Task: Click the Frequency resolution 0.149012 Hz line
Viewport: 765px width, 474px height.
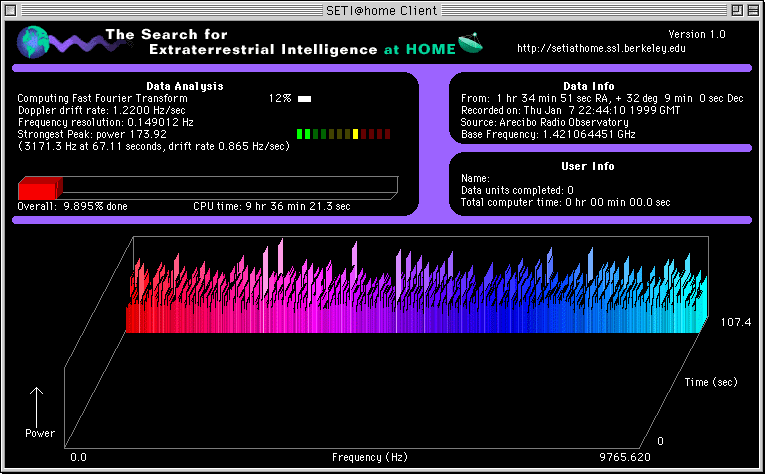Action: tap(105, 122)
